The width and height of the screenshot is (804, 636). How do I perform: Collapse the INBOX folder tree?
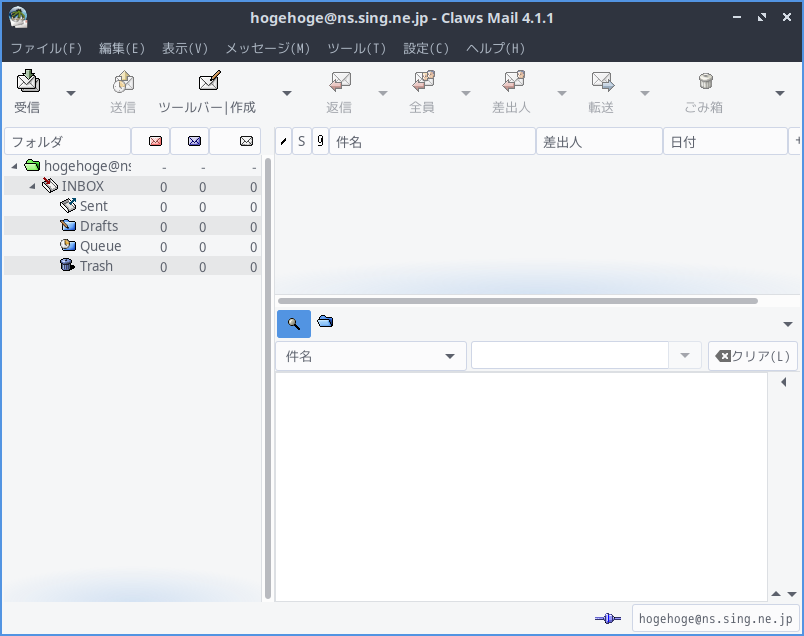point(32,186)
